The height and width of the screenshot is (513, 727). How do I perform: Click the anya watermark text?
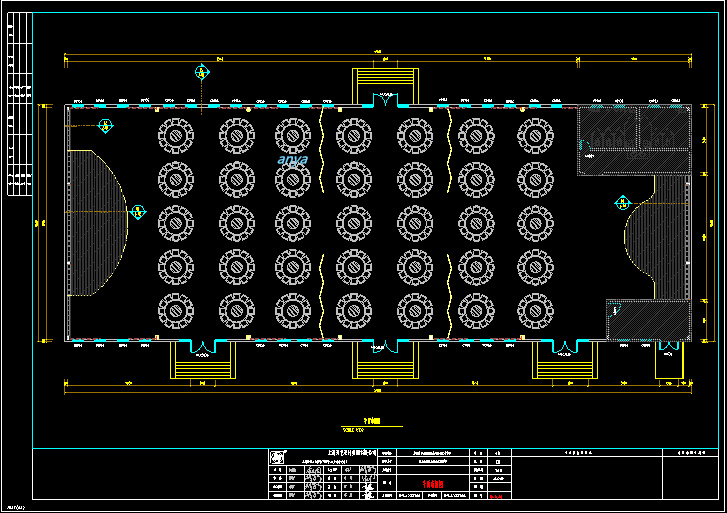[293, 159]
